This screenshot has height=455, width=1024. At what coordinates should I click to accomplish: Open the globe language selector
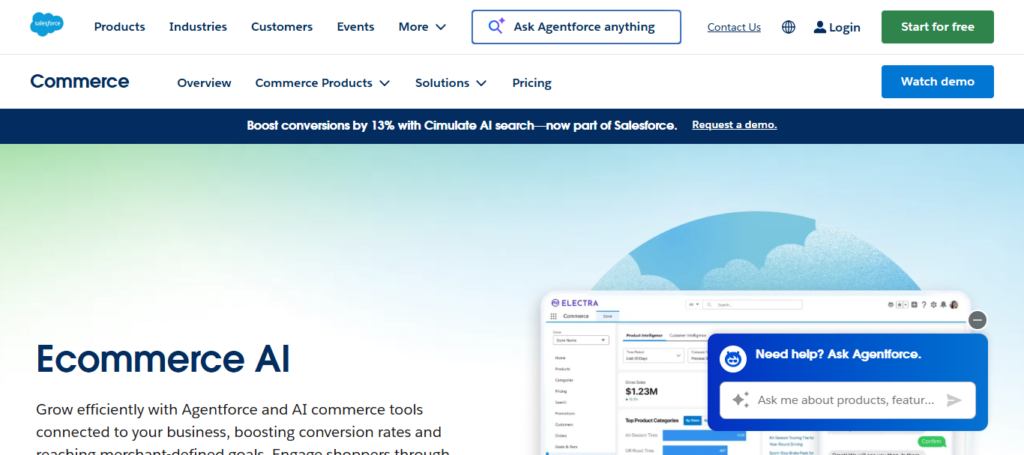(788, 27)
